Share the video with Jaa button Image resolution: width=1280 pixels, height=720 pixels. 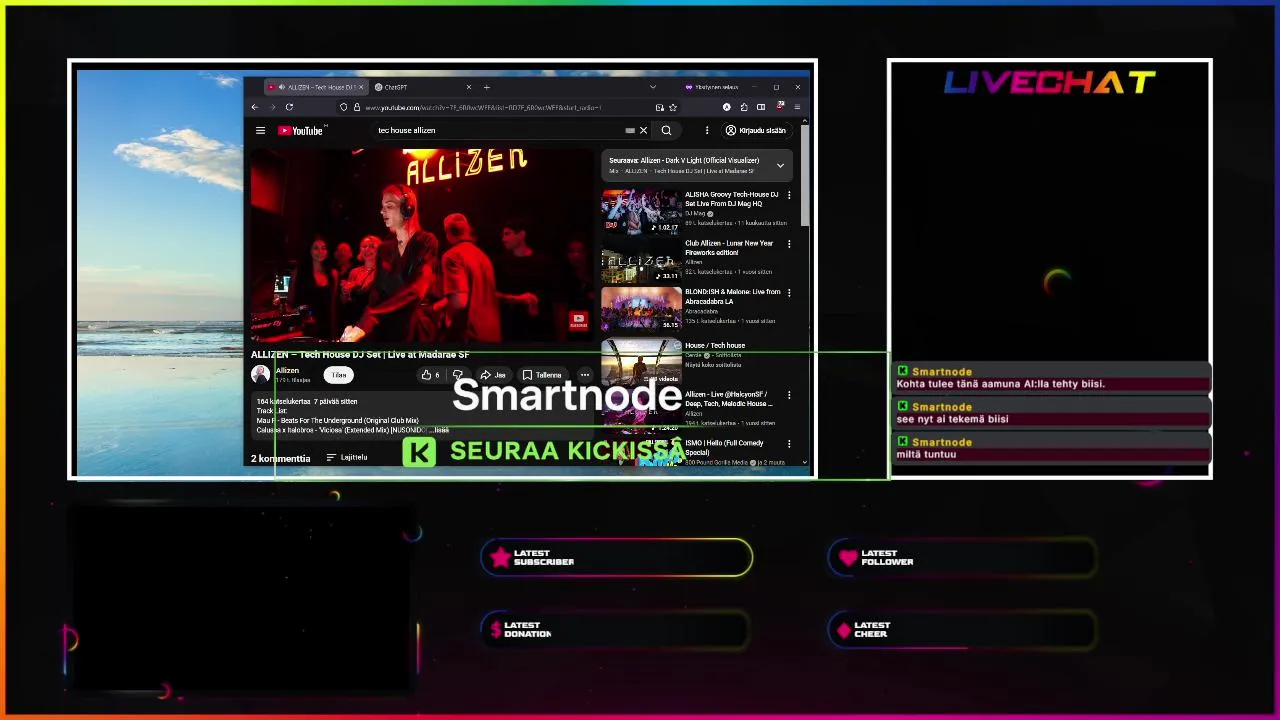(493, 375)
